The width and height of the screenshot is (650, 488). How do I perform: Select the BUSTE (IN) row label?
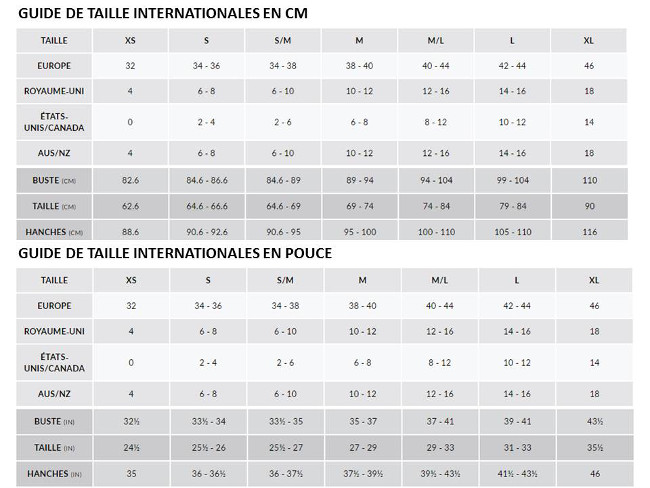click(55, 421)
